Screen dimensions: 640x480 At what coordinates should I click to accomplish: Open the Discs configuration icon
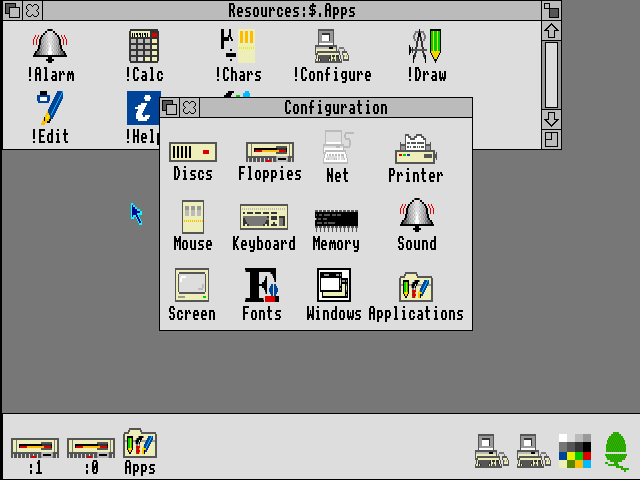tap(193, 153)
